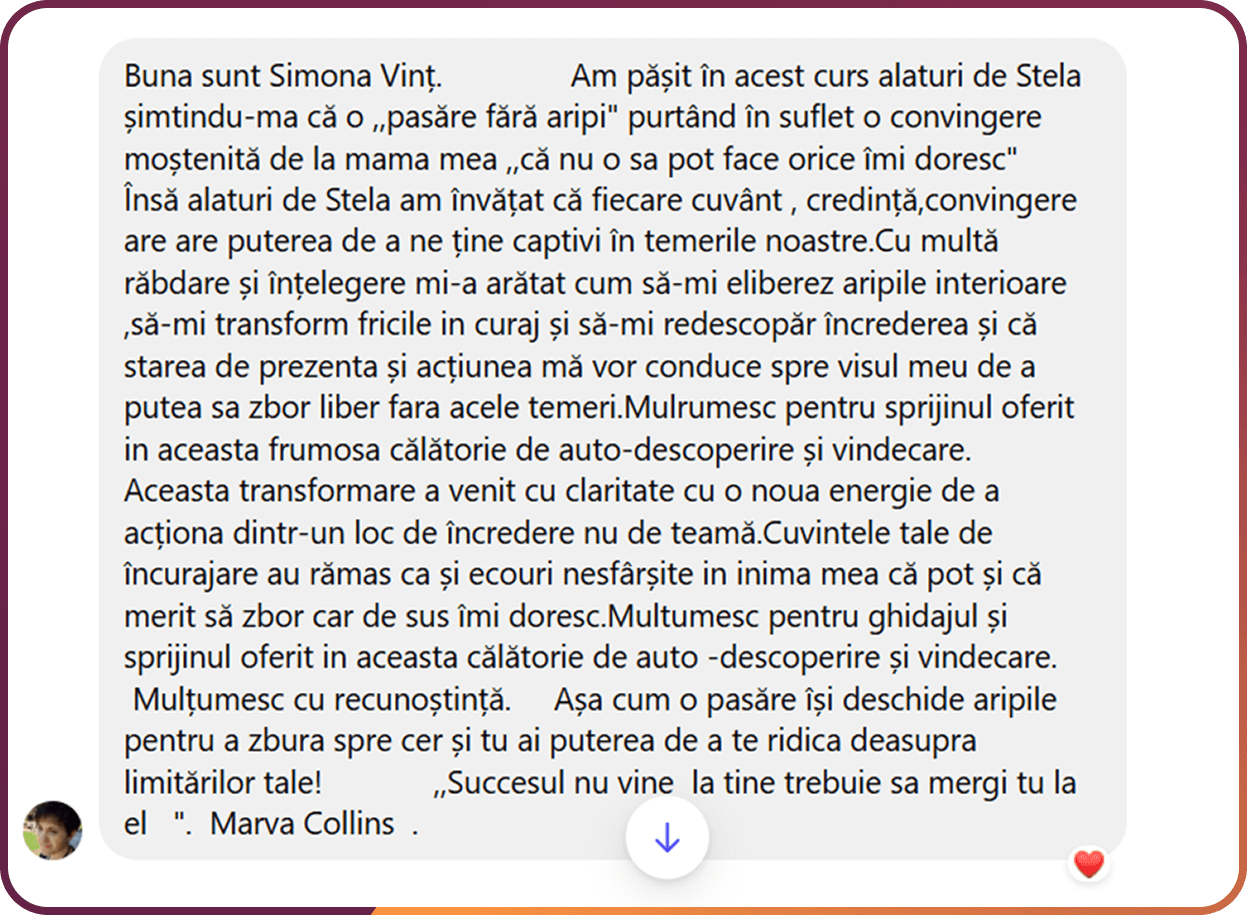Open the sender's profile picture
Viewport: 1247px width, 915px height.
pyautogui.click(x=52, y=830)
